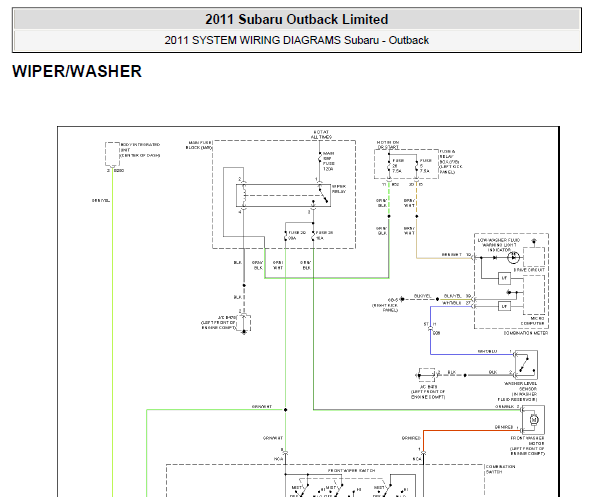This screenshot has height=497, width=603.
Task: Click the wiper relay switch contact symbol
Action: 322,195
